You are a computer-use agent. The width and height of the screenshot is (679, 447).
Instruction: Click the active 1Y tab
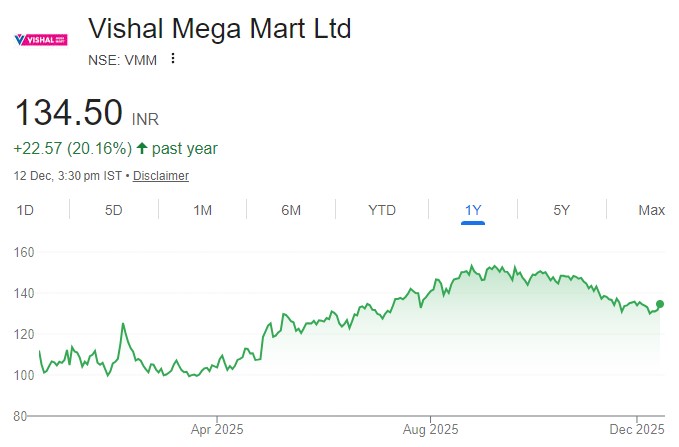[473, 210]
